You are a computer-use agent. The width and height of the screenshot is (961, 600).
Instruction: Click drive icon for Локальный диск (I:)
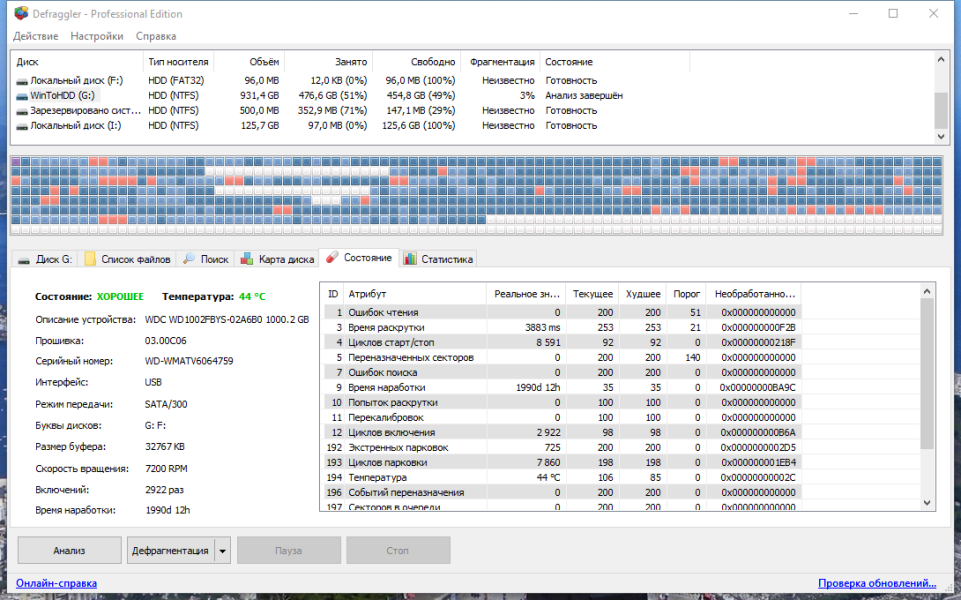(22, 126)
